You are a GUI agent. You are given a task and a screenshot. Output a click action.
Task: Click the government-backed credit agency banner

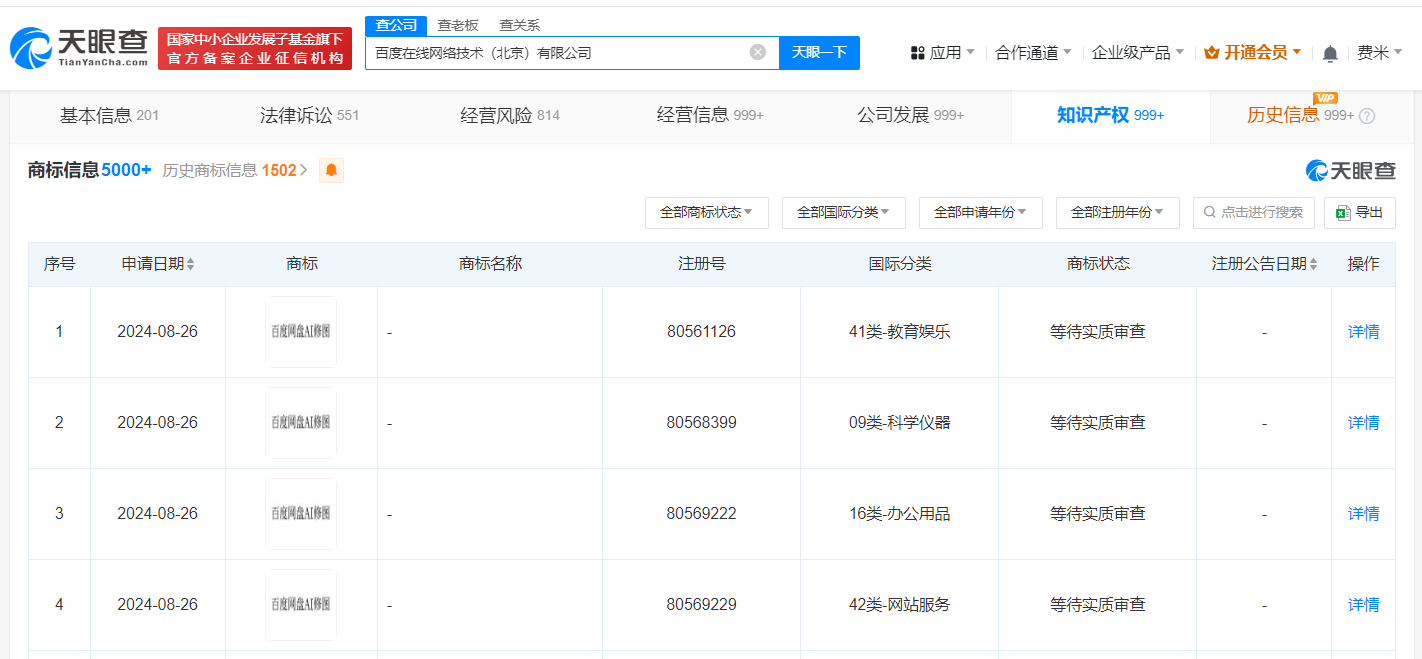click(x=255, y=48)
